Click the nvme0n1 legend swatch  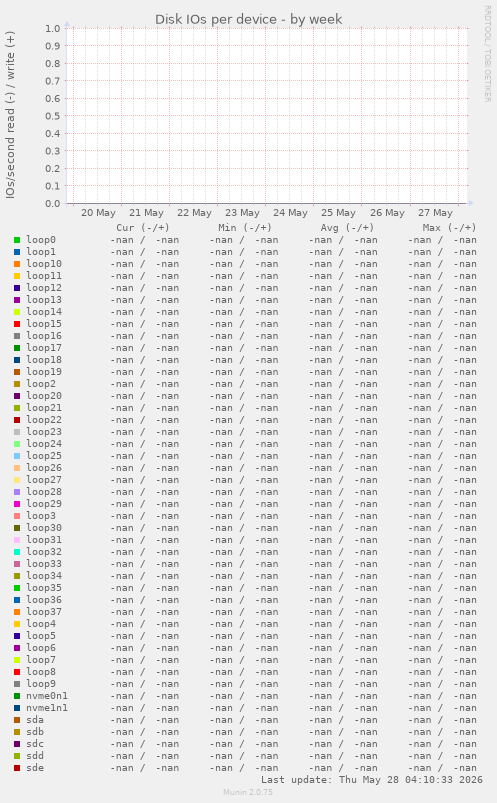17,696
